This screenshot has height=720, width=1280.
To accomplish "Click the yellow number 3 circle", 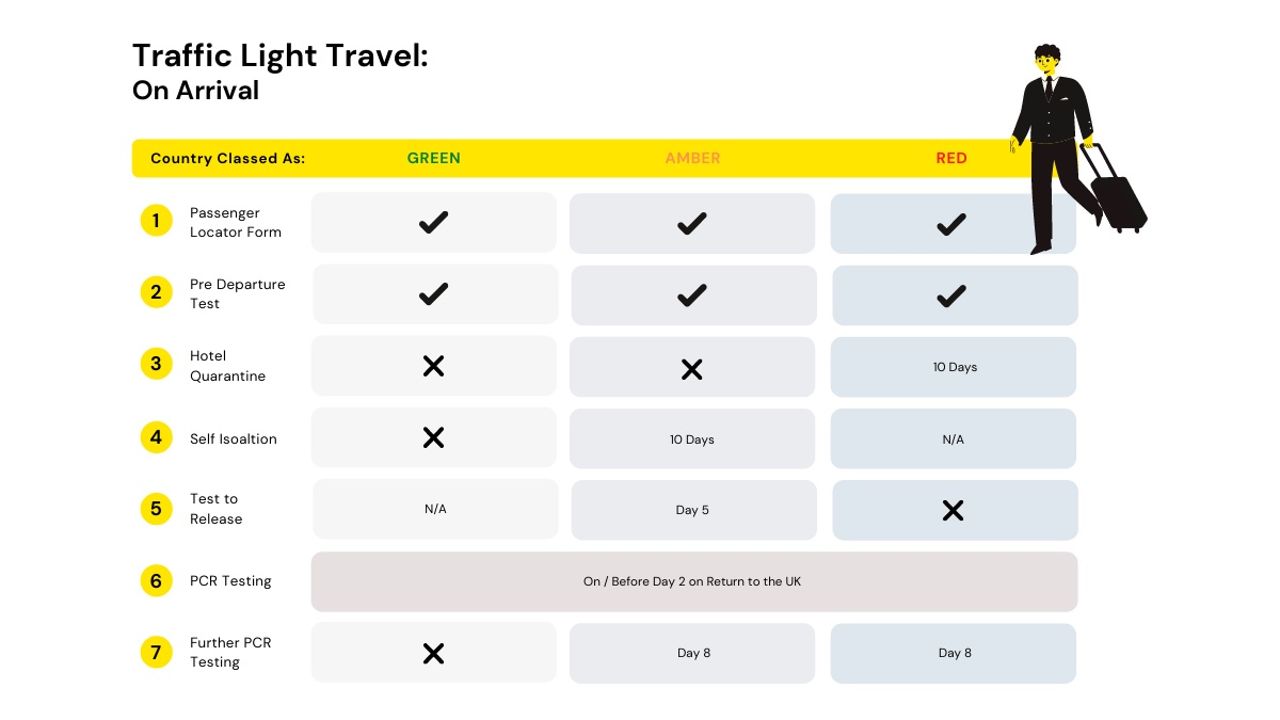I will (x=156, y=364).
